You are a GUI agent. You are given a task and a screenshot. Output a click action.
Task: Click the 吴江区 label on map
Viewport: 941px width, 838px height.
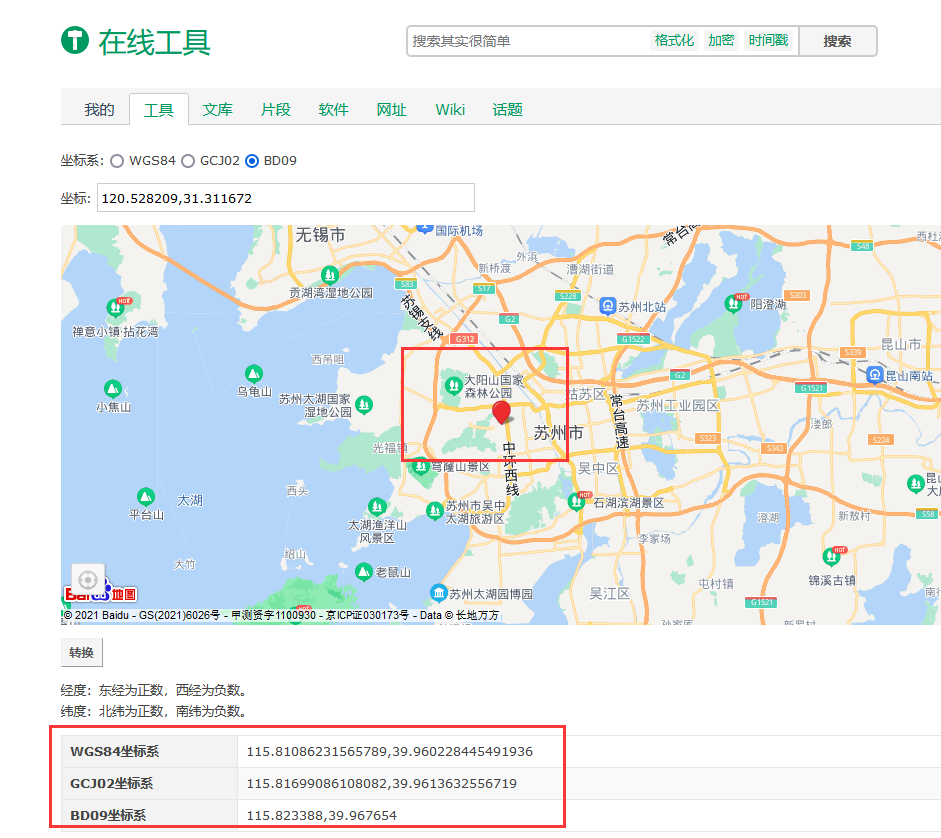[609, 594]
